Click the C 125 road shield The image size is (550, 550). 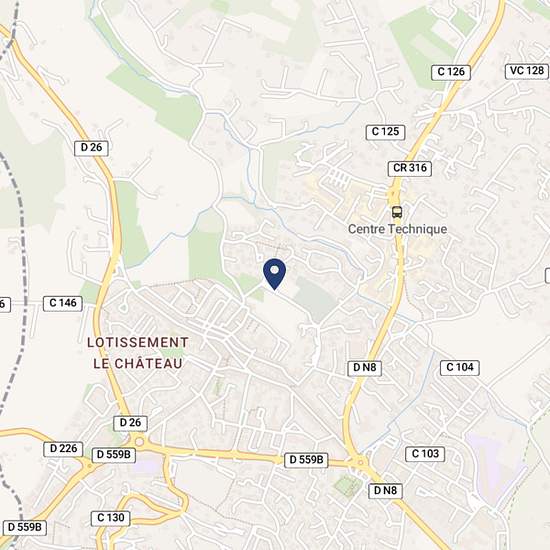click(x=385, y=132)
